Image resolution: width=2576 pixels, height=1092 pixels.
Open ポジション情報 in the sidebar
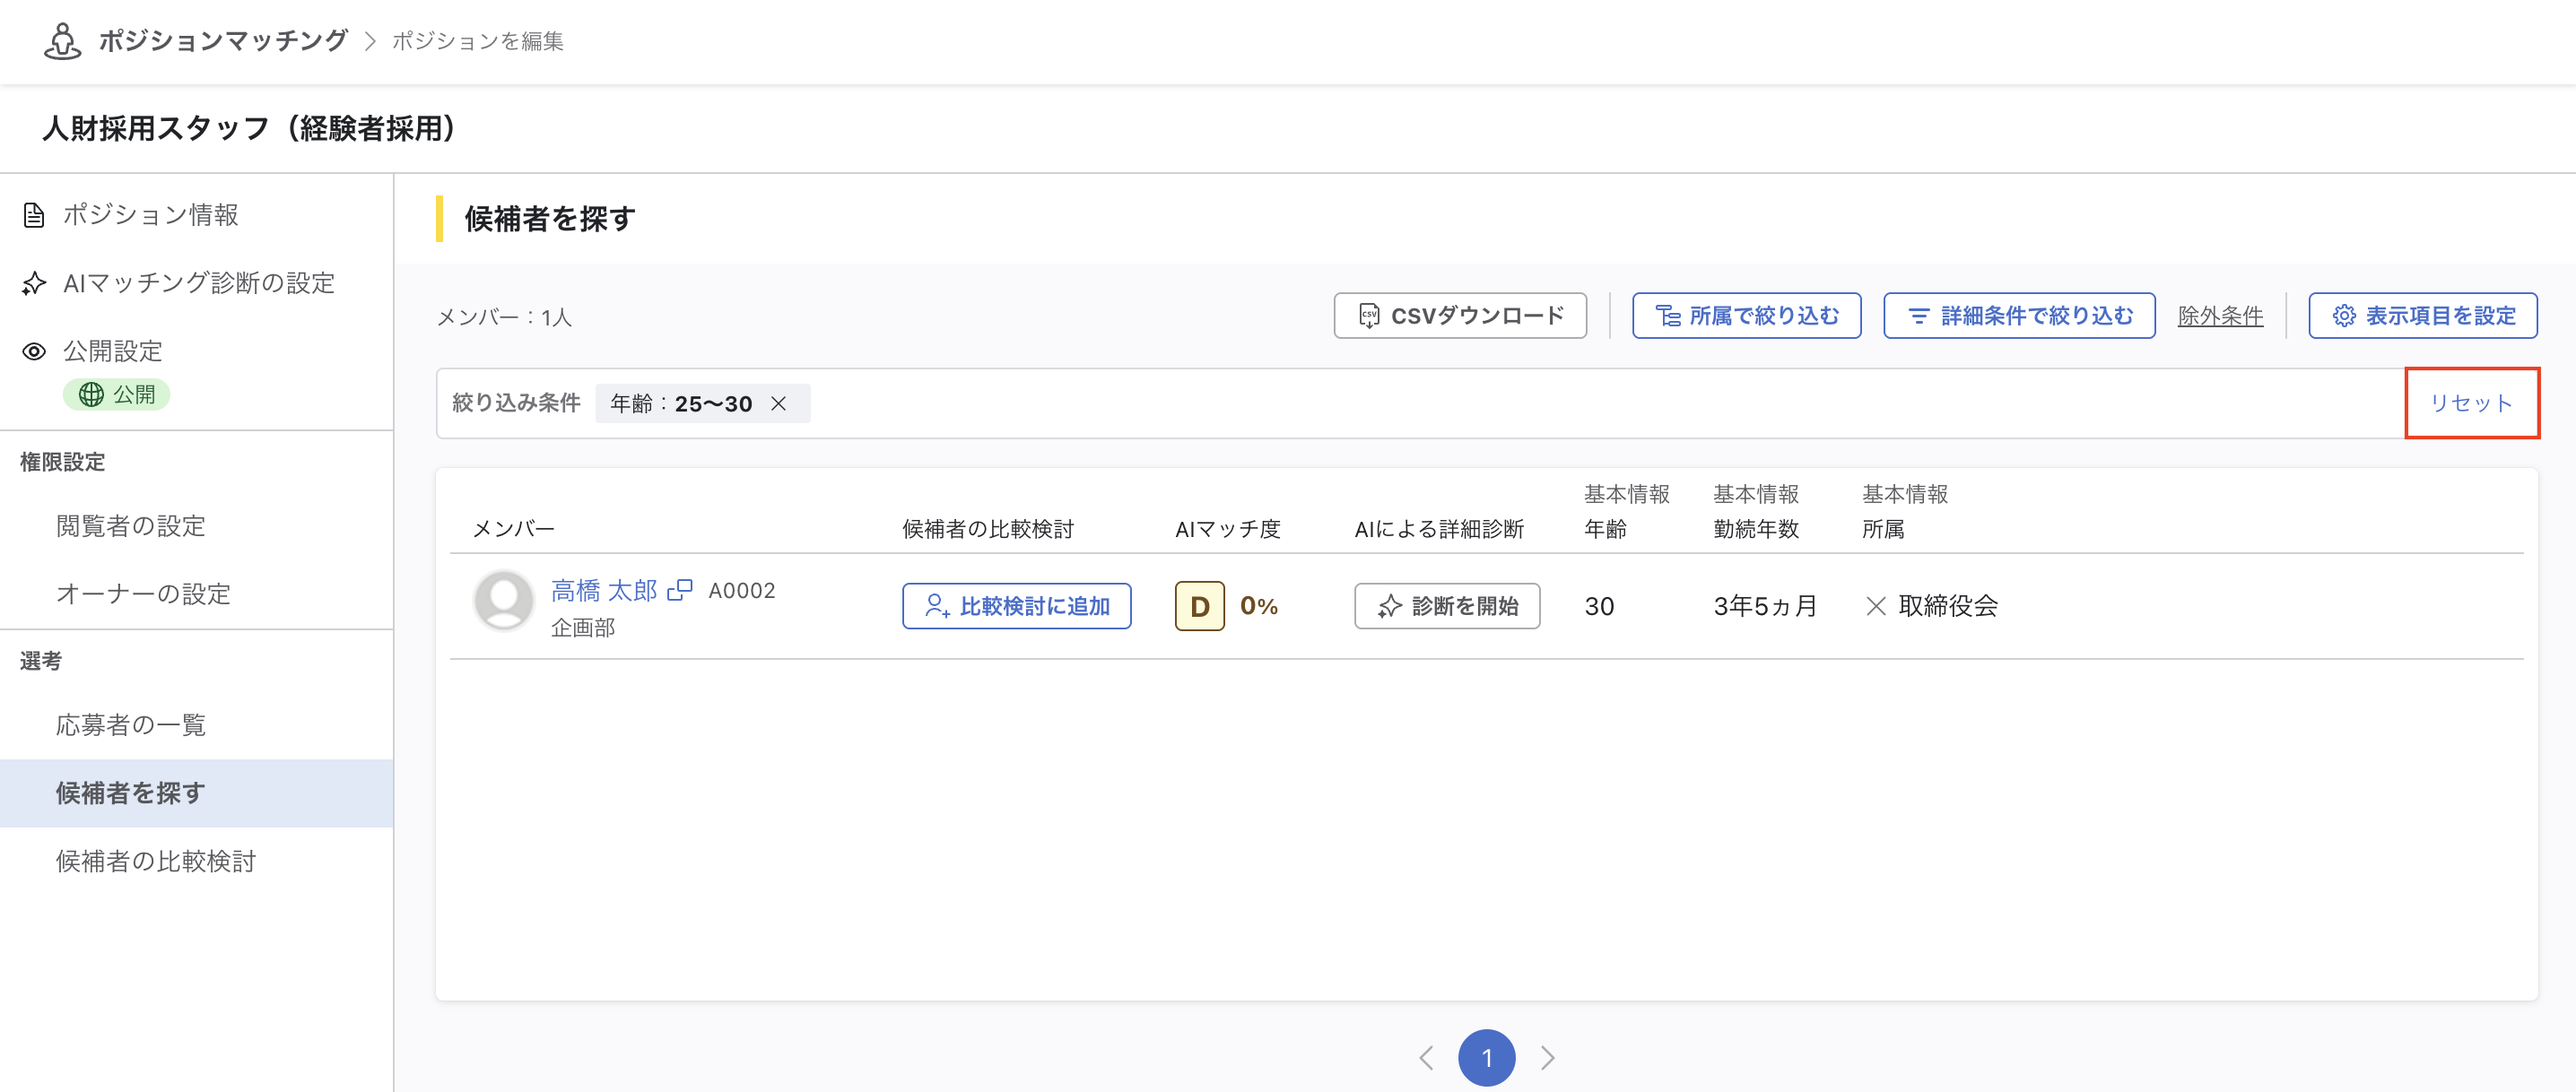[x=150, y=215]
